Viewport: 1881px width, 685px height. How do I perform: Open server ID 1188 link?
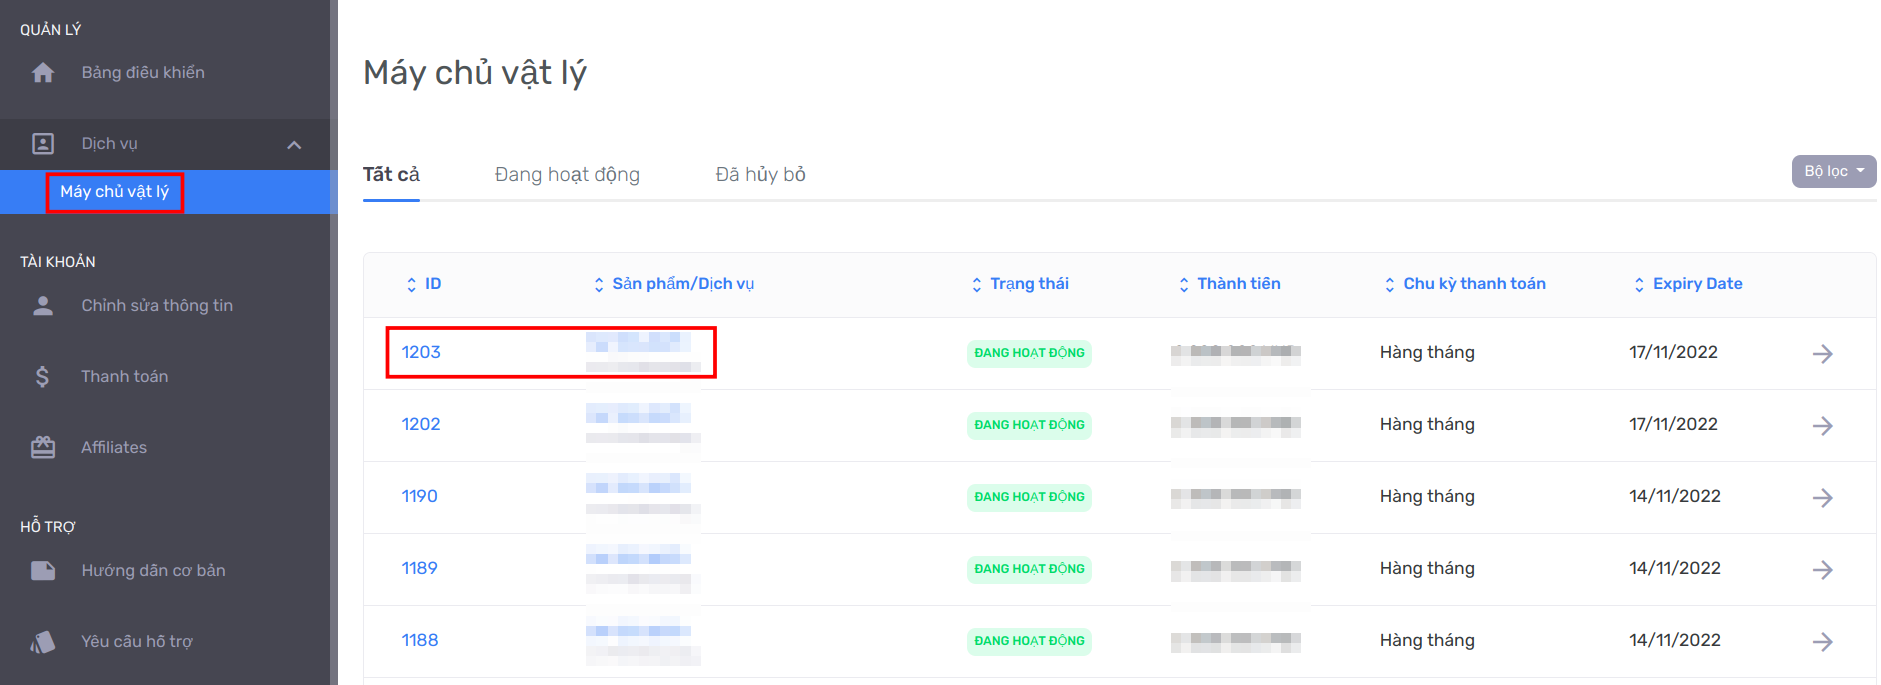[420, 640]
